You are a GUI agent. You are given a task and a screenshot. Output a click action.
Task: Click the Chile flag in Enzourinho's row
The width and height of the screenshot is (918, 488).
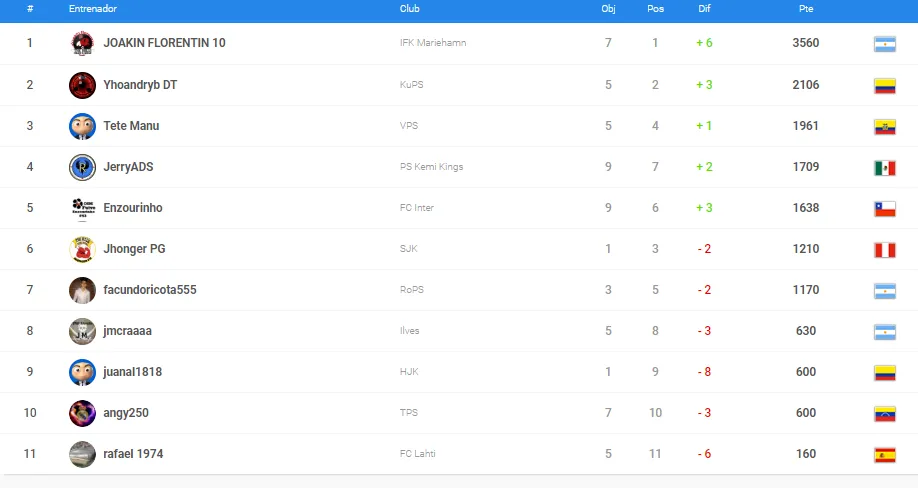(x=885, y=209)
